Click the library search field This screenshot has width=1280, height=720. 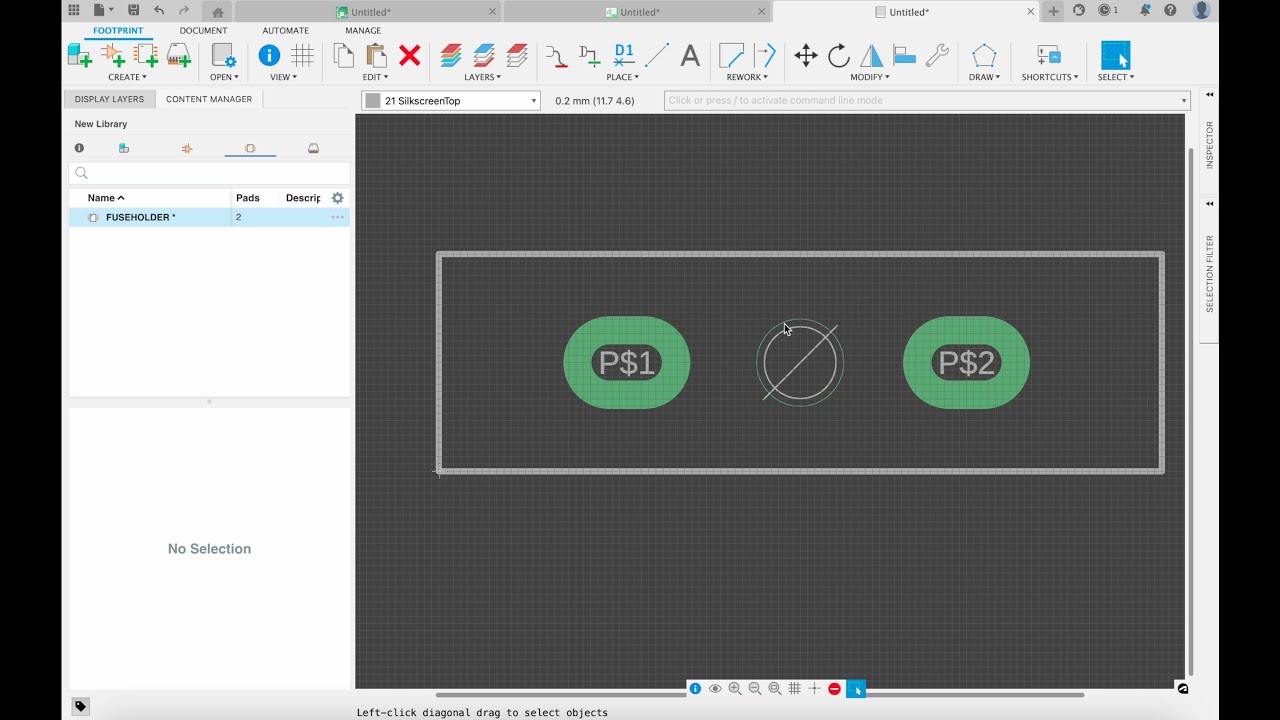tap(209, 173)
